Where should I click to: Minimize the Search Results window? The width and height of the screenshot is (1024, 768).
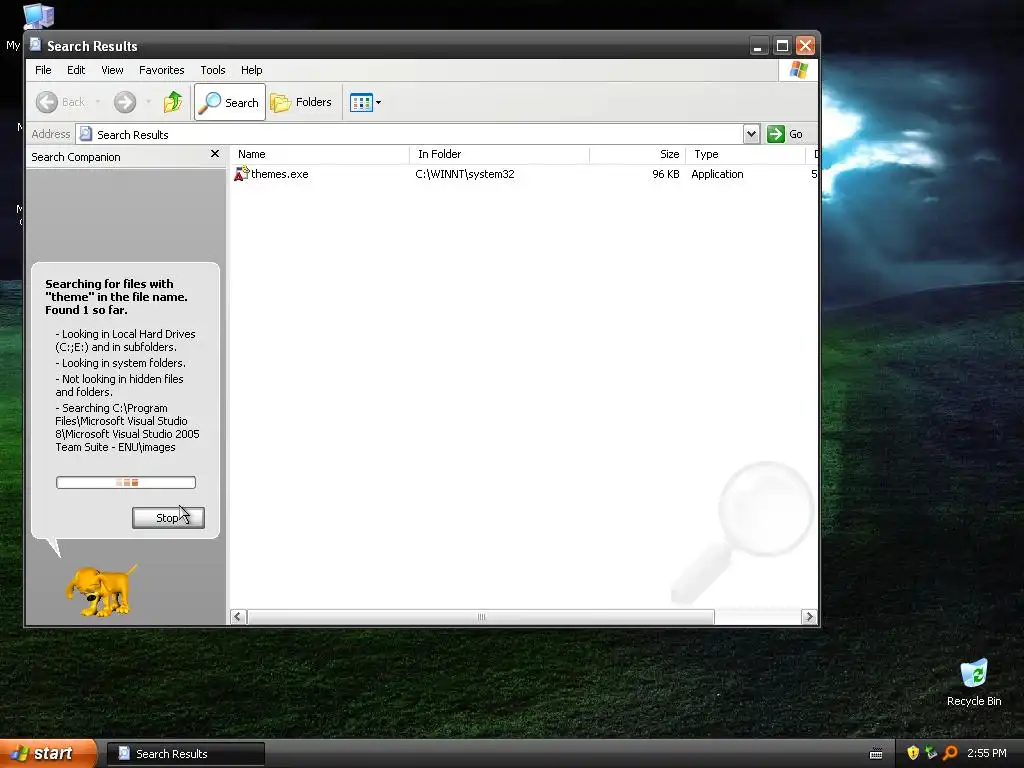[x=758, y=46]
